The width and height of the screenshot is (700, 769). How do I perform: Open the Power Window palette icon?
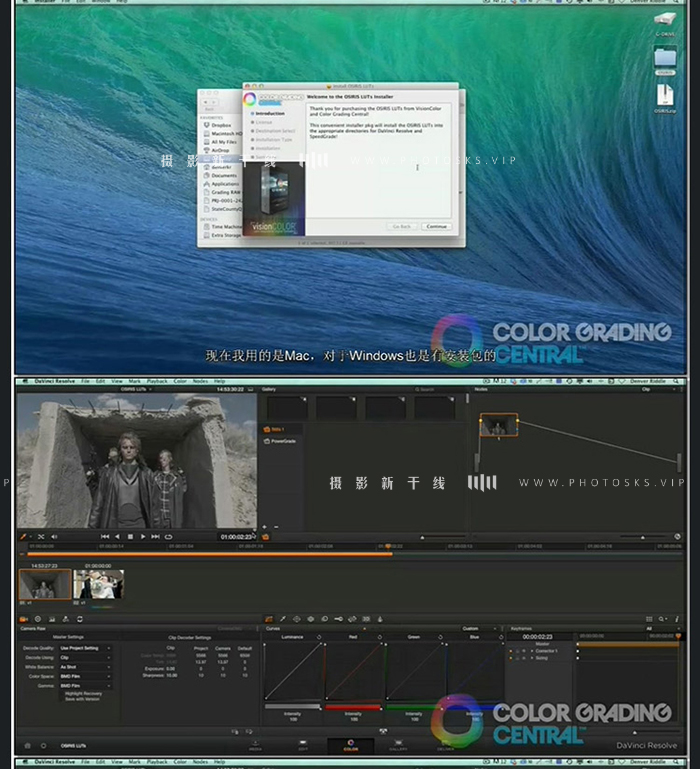[296, 619]
